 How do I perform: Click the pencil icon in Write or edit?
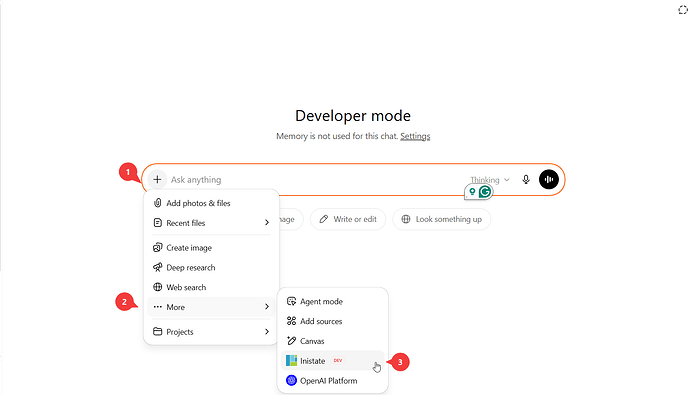(323, 219)
